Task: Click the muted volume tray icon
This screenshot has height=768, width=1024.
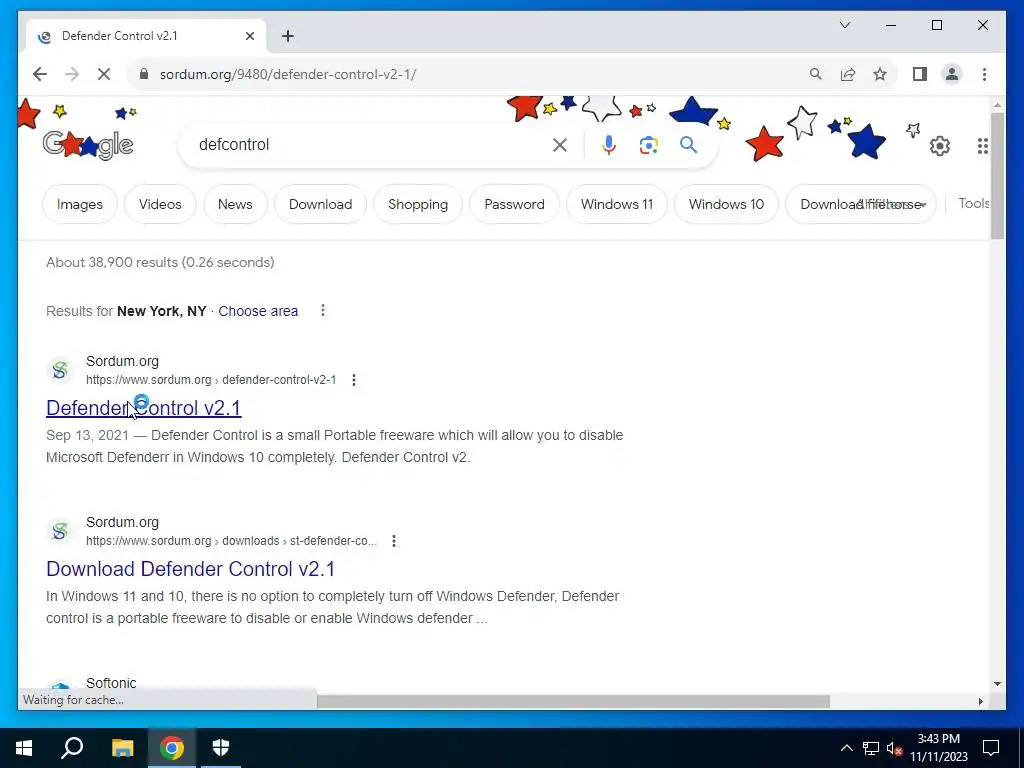Action: (x=895, y=748)
